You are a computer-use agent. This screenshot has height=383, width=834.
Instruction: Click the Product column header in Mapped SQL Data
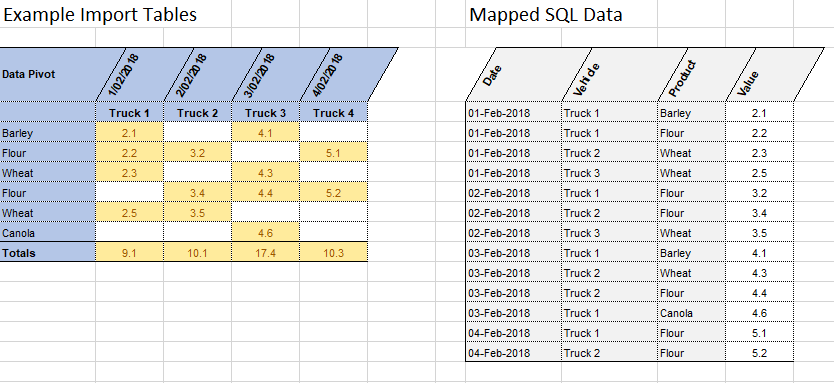[x=682, y=79]
